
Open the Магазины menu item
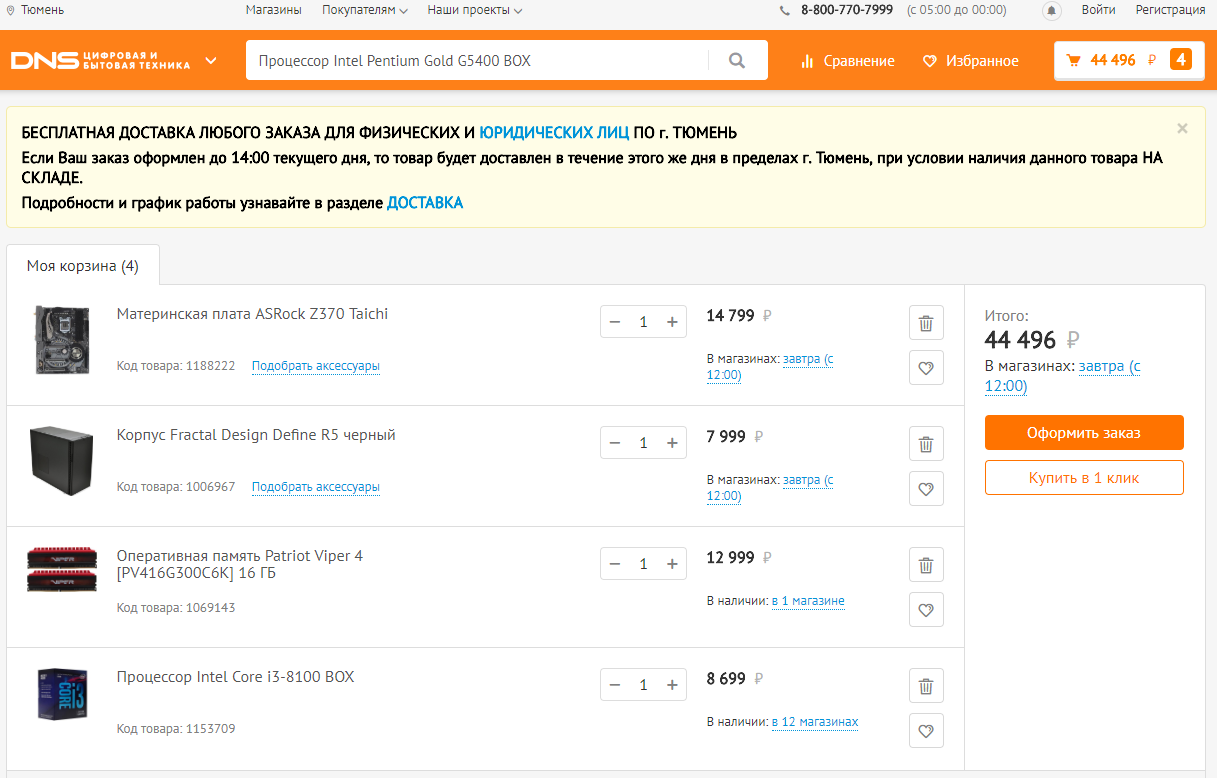coord(273,10)
